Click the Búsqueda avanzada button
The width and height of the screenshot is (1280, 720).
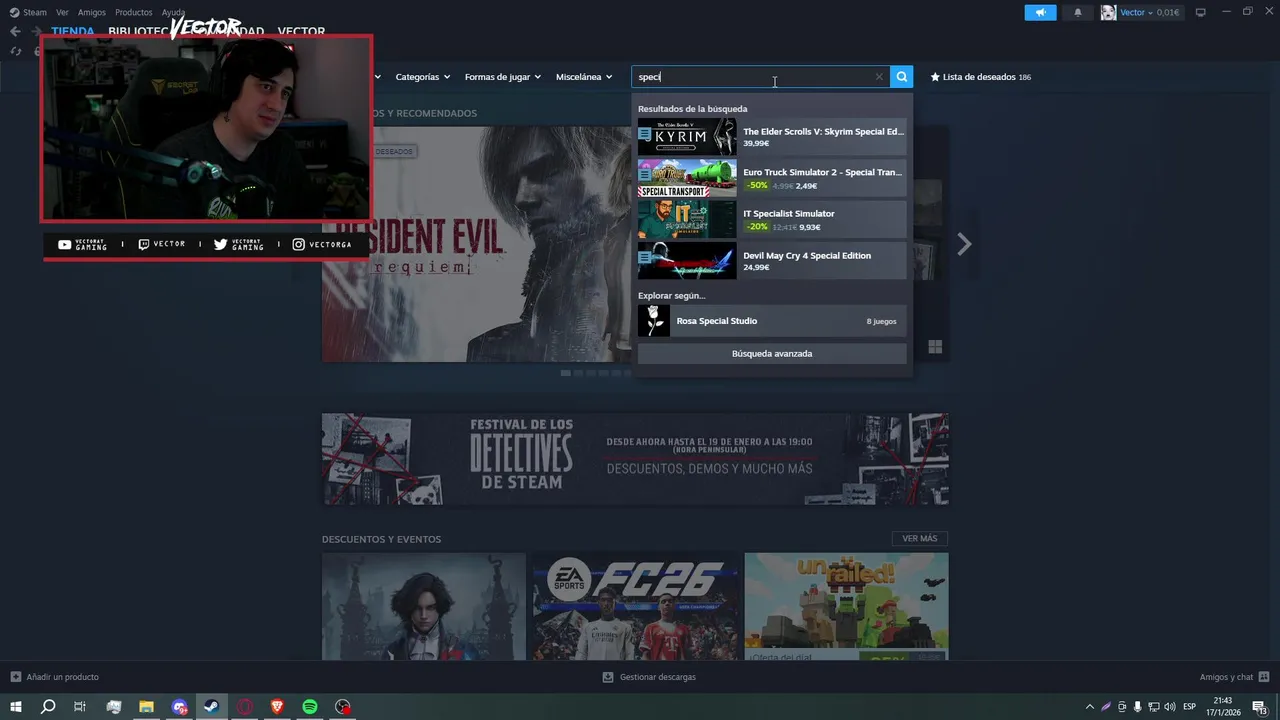click(x=772, y=353)
